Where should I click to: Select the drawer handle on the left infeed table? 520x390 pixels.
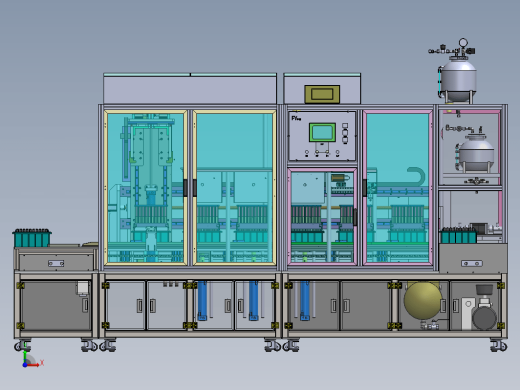tap(56, 263)
